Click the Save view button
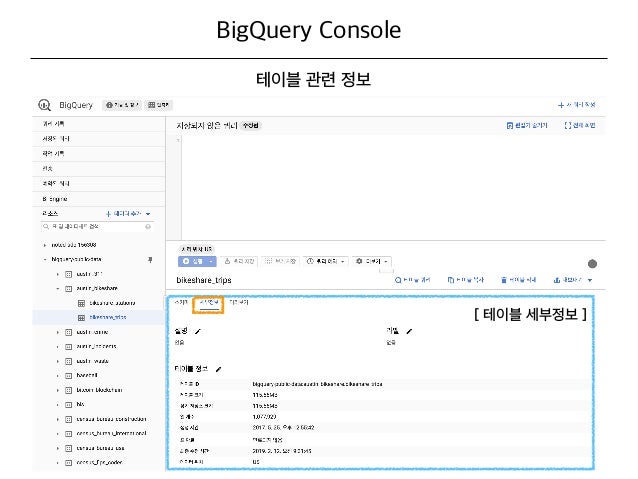Screen dimensions: 638x479 280,261
